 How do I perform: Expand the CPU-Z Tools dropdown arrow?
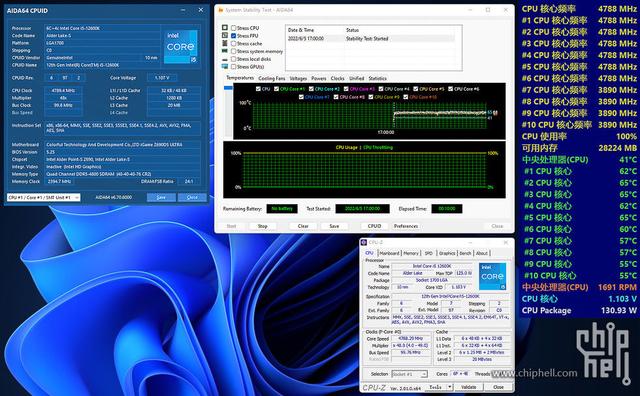click(x=450, y=387)
